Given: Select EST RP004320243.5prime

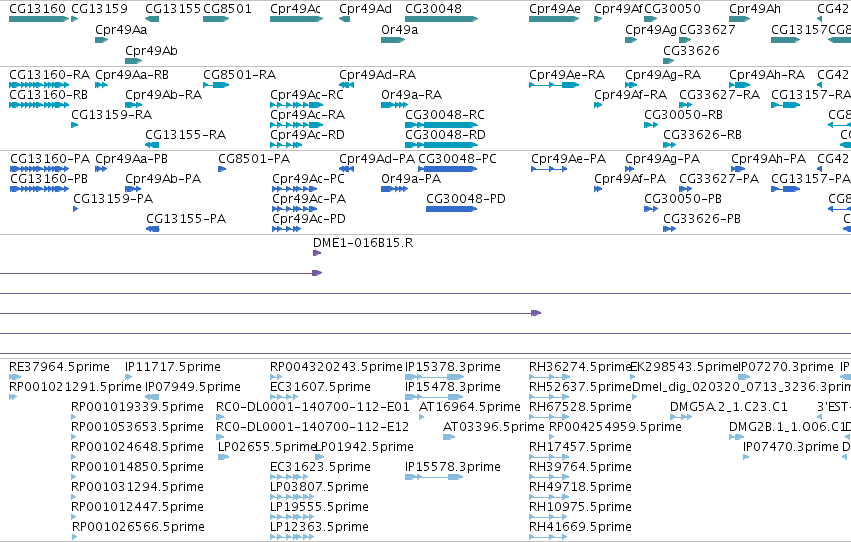Looking at the screenshot, I should point(336,367).
